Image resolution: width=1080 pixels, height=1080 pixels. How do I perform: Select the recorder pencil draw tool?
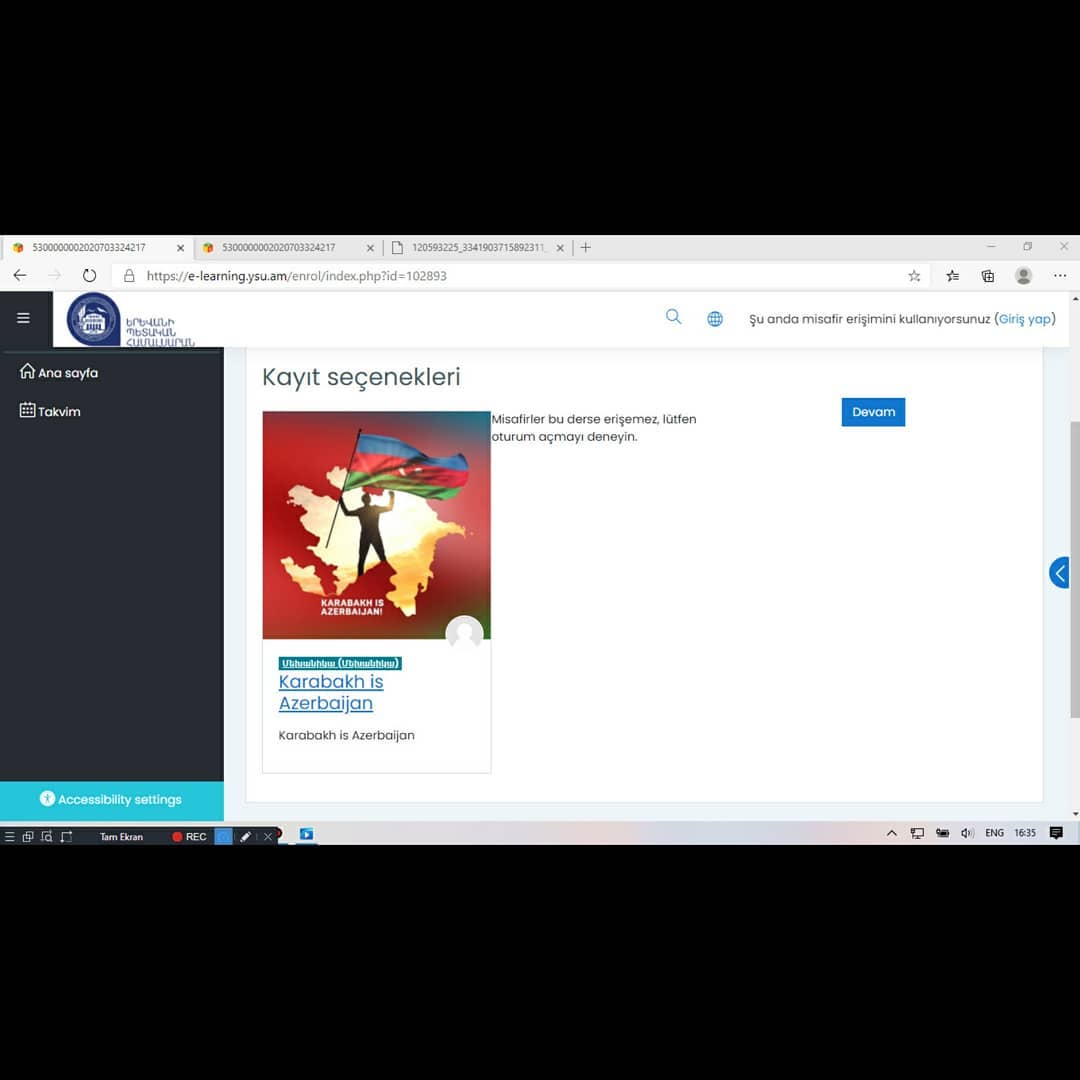pyautogui.click(x=245, y=836)
